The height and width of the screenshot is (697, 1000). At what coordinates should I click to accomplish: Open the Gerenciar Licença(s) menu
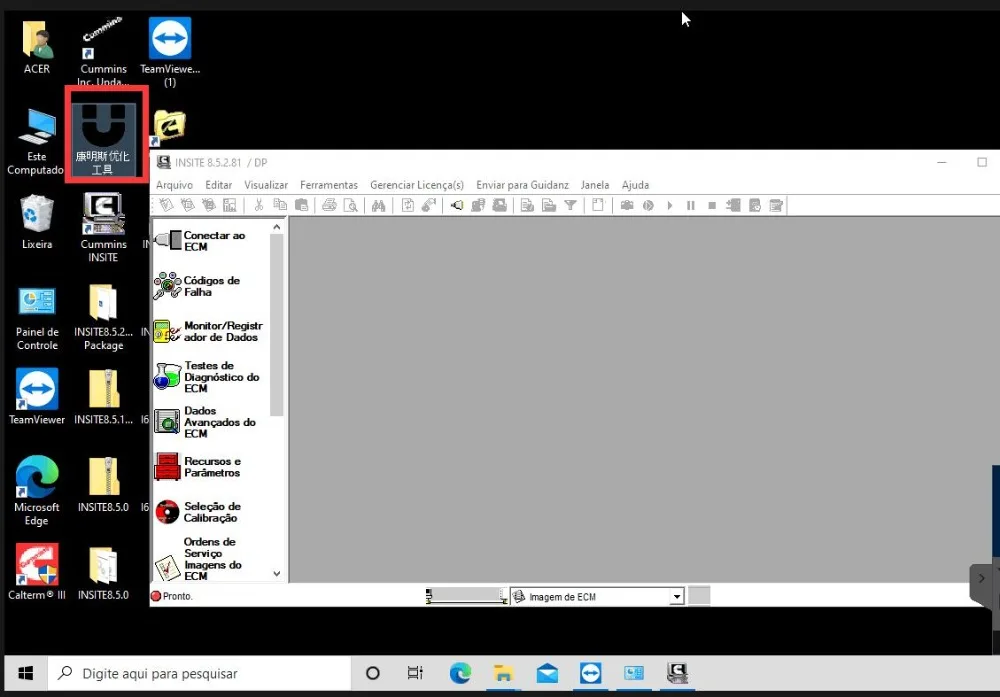tap(416, 185)
